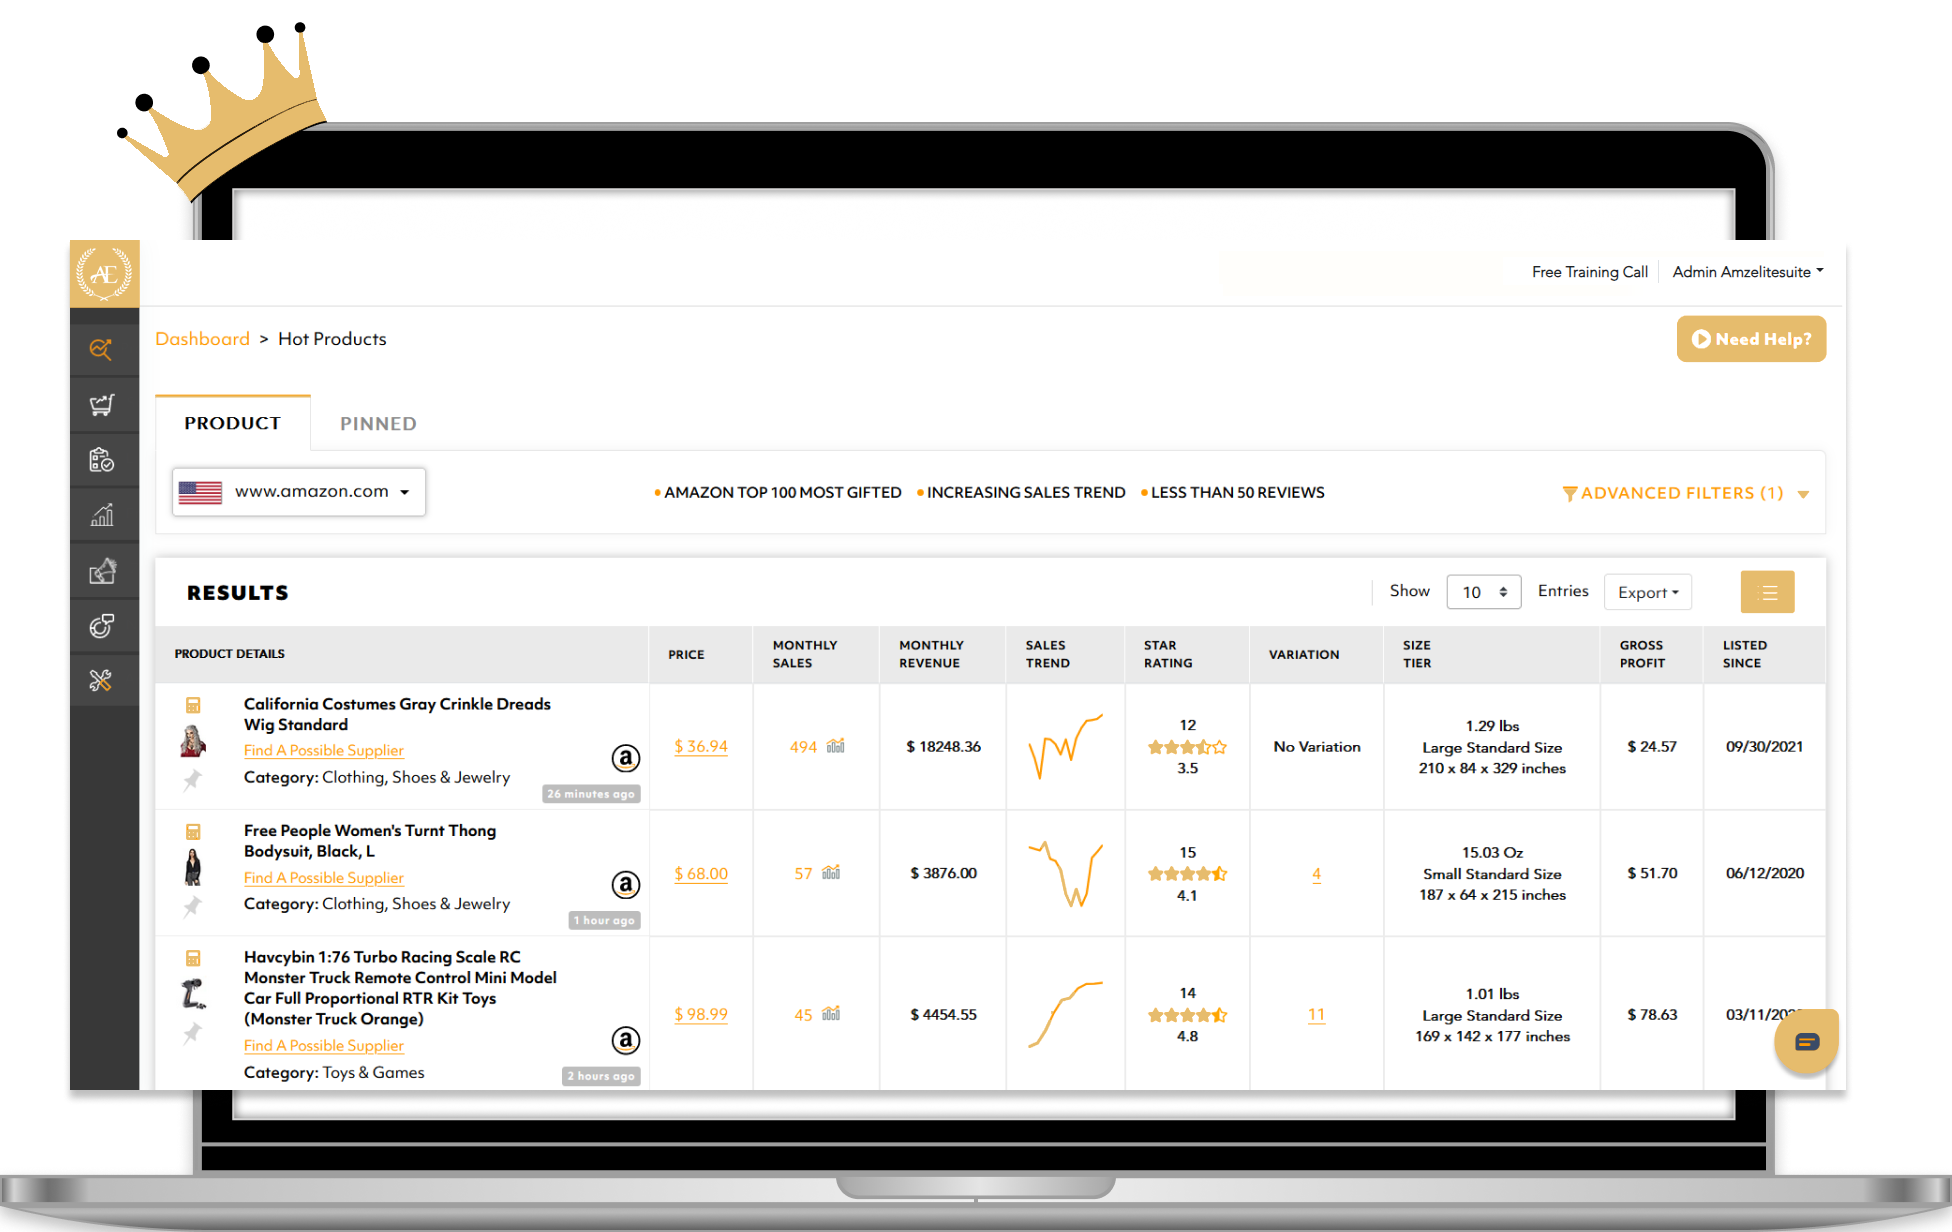Open Amazon page for California Costumes wig

coord(626,758)
